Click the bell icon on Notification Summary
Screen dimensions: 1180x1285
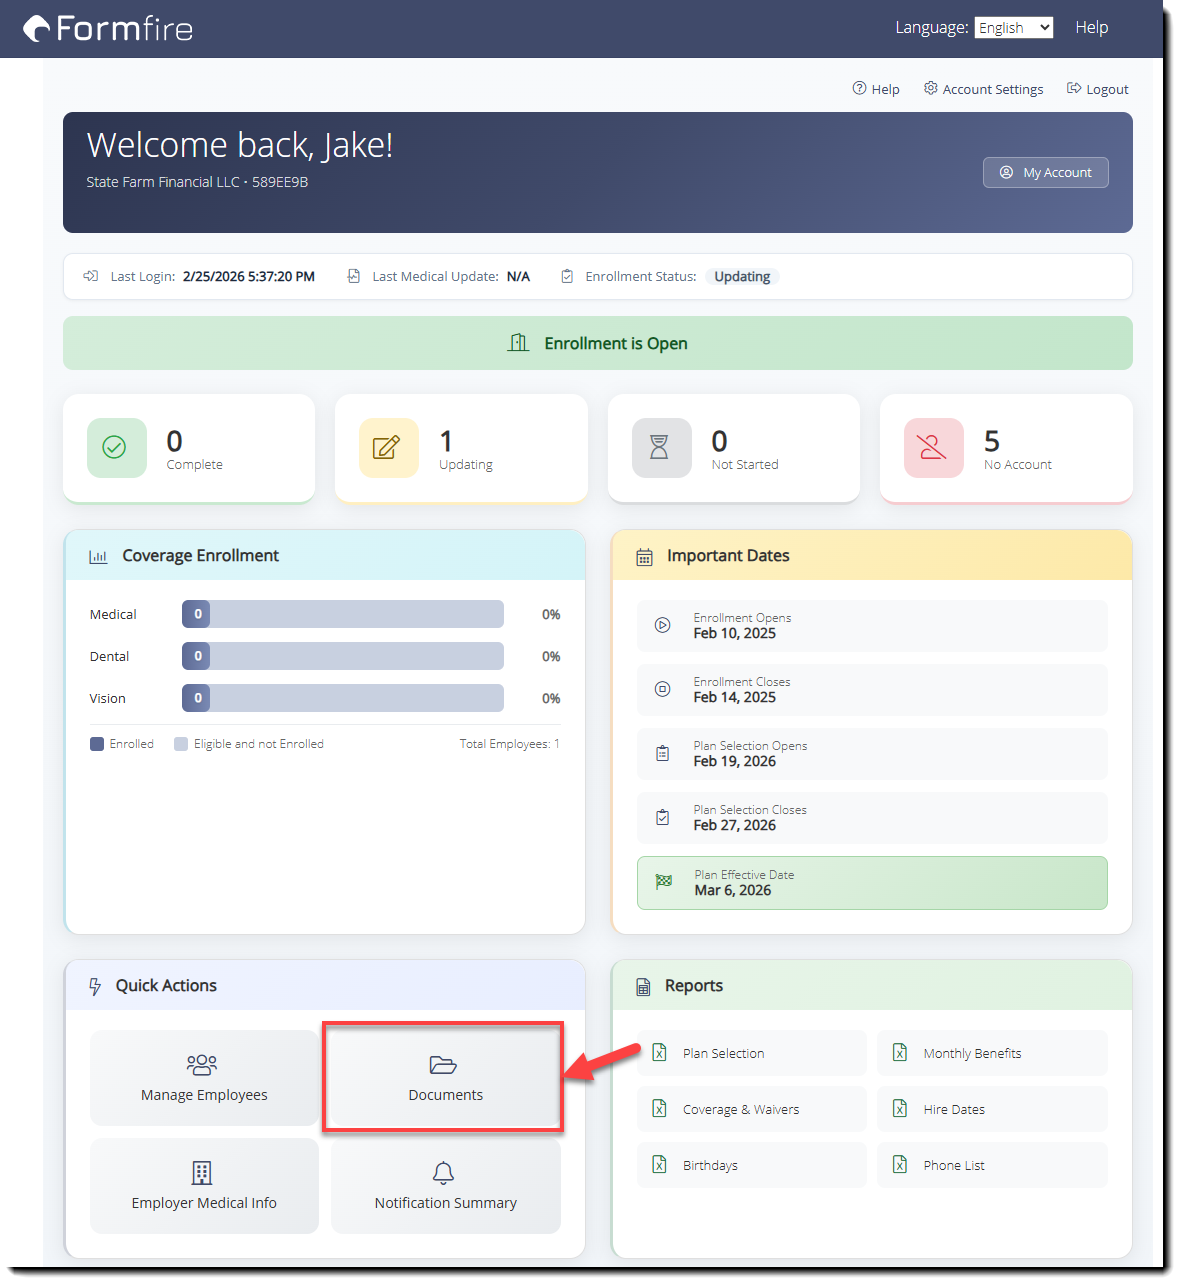[x=444, y=1172]
